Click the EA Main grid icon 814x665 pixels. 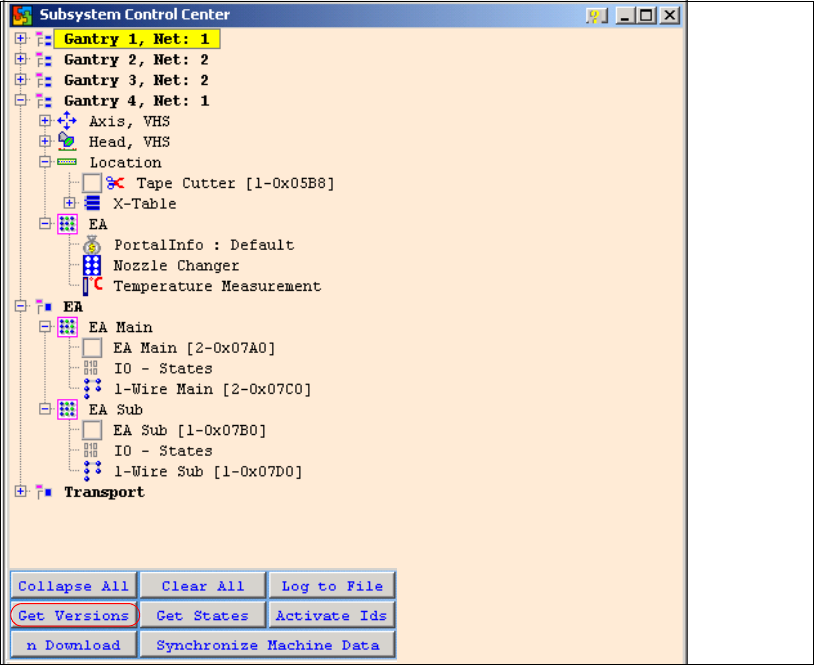pos(67,327)
